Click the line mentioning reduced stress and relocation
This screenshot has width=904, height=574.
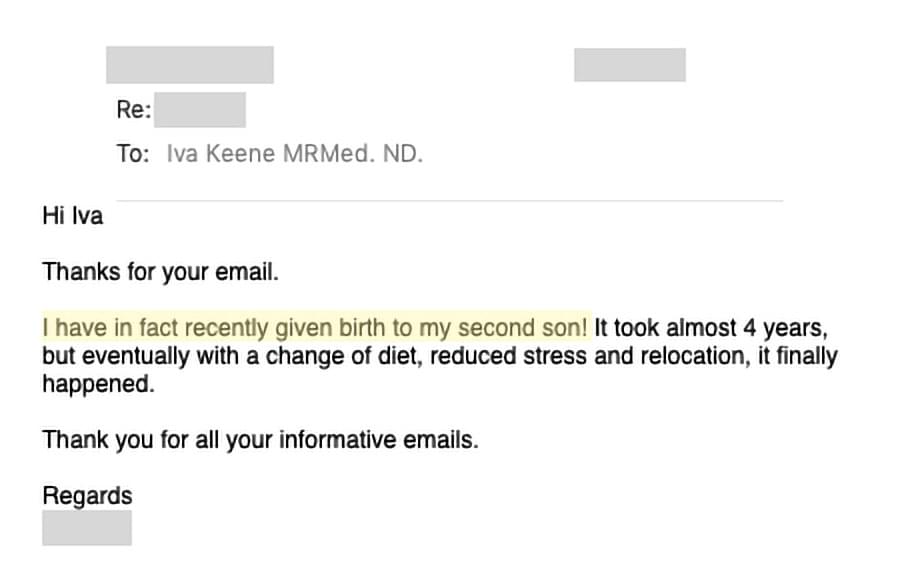(x=440, y=356)
